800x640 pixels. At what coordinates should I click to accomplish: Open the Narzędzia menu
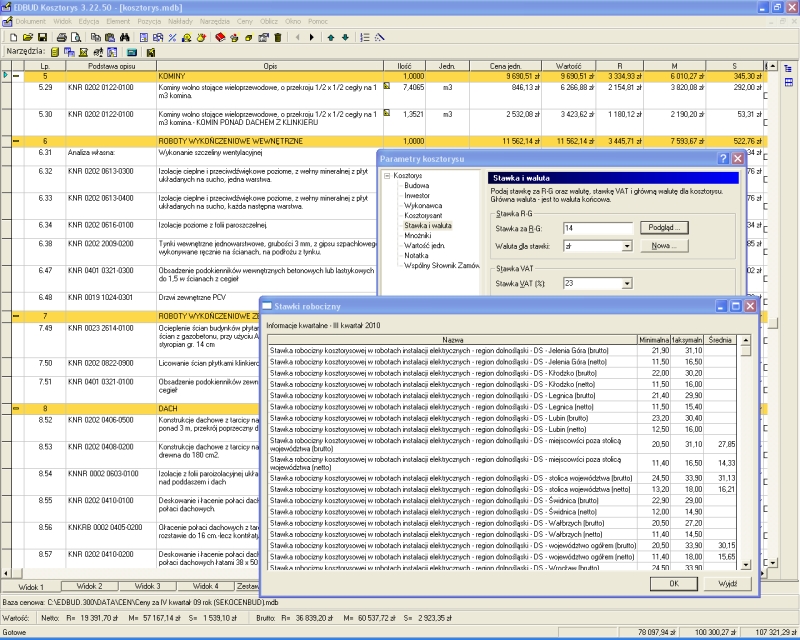click(215, 21)
